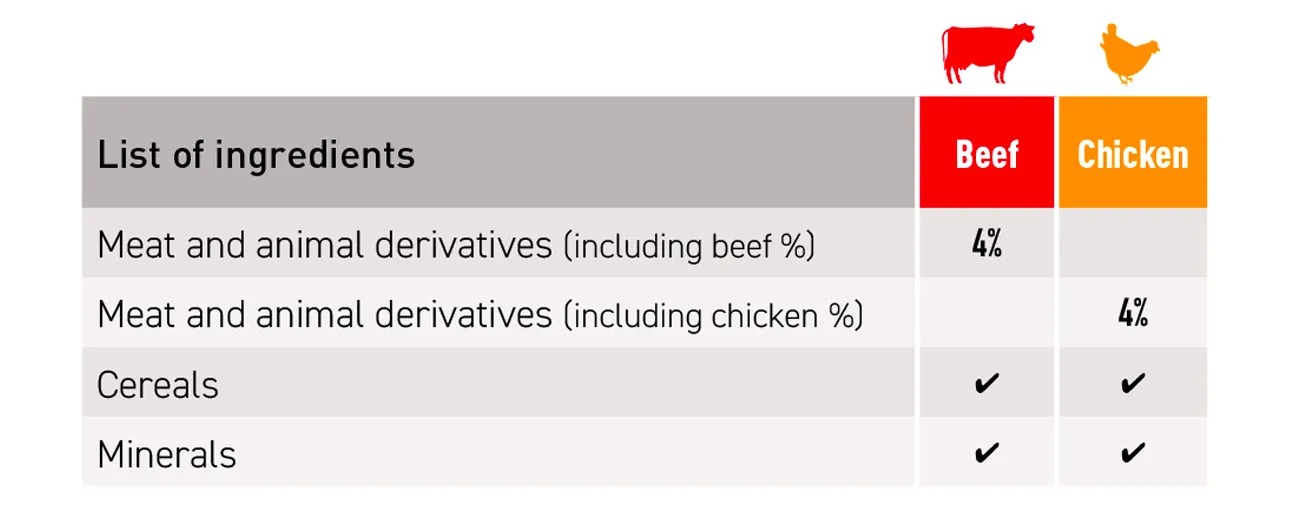This screenshot has height=510, width=1289.
Task: Click the '(including chicken %)' text
Action: point(713,317)
